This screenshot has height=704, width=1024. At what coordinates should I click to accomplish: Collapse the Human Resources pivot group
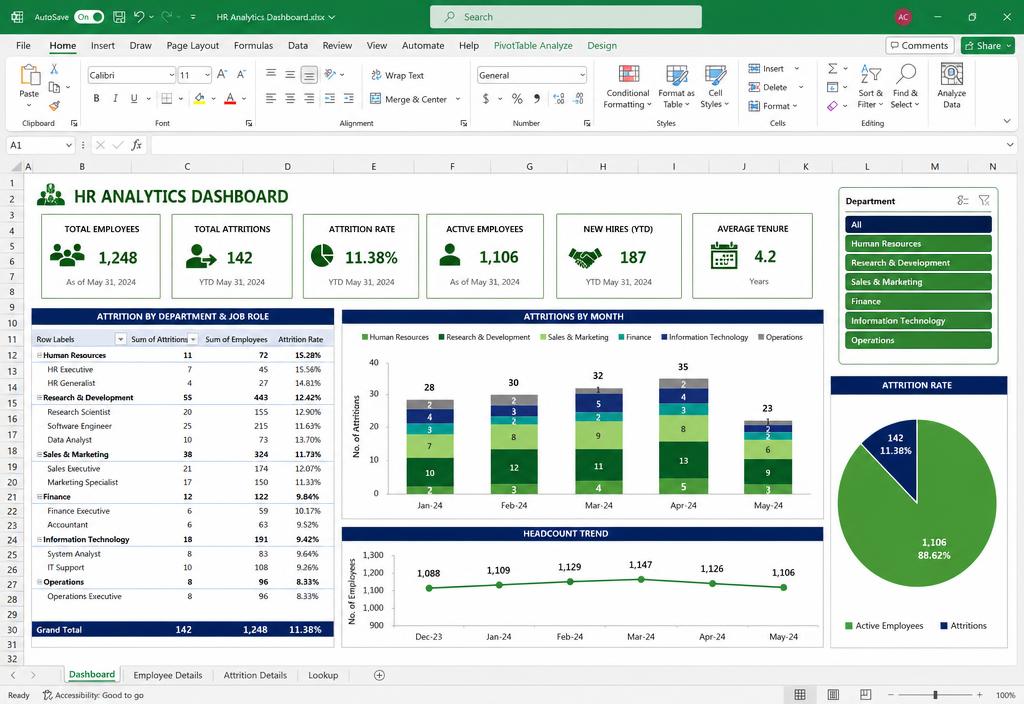pos(39,355)
